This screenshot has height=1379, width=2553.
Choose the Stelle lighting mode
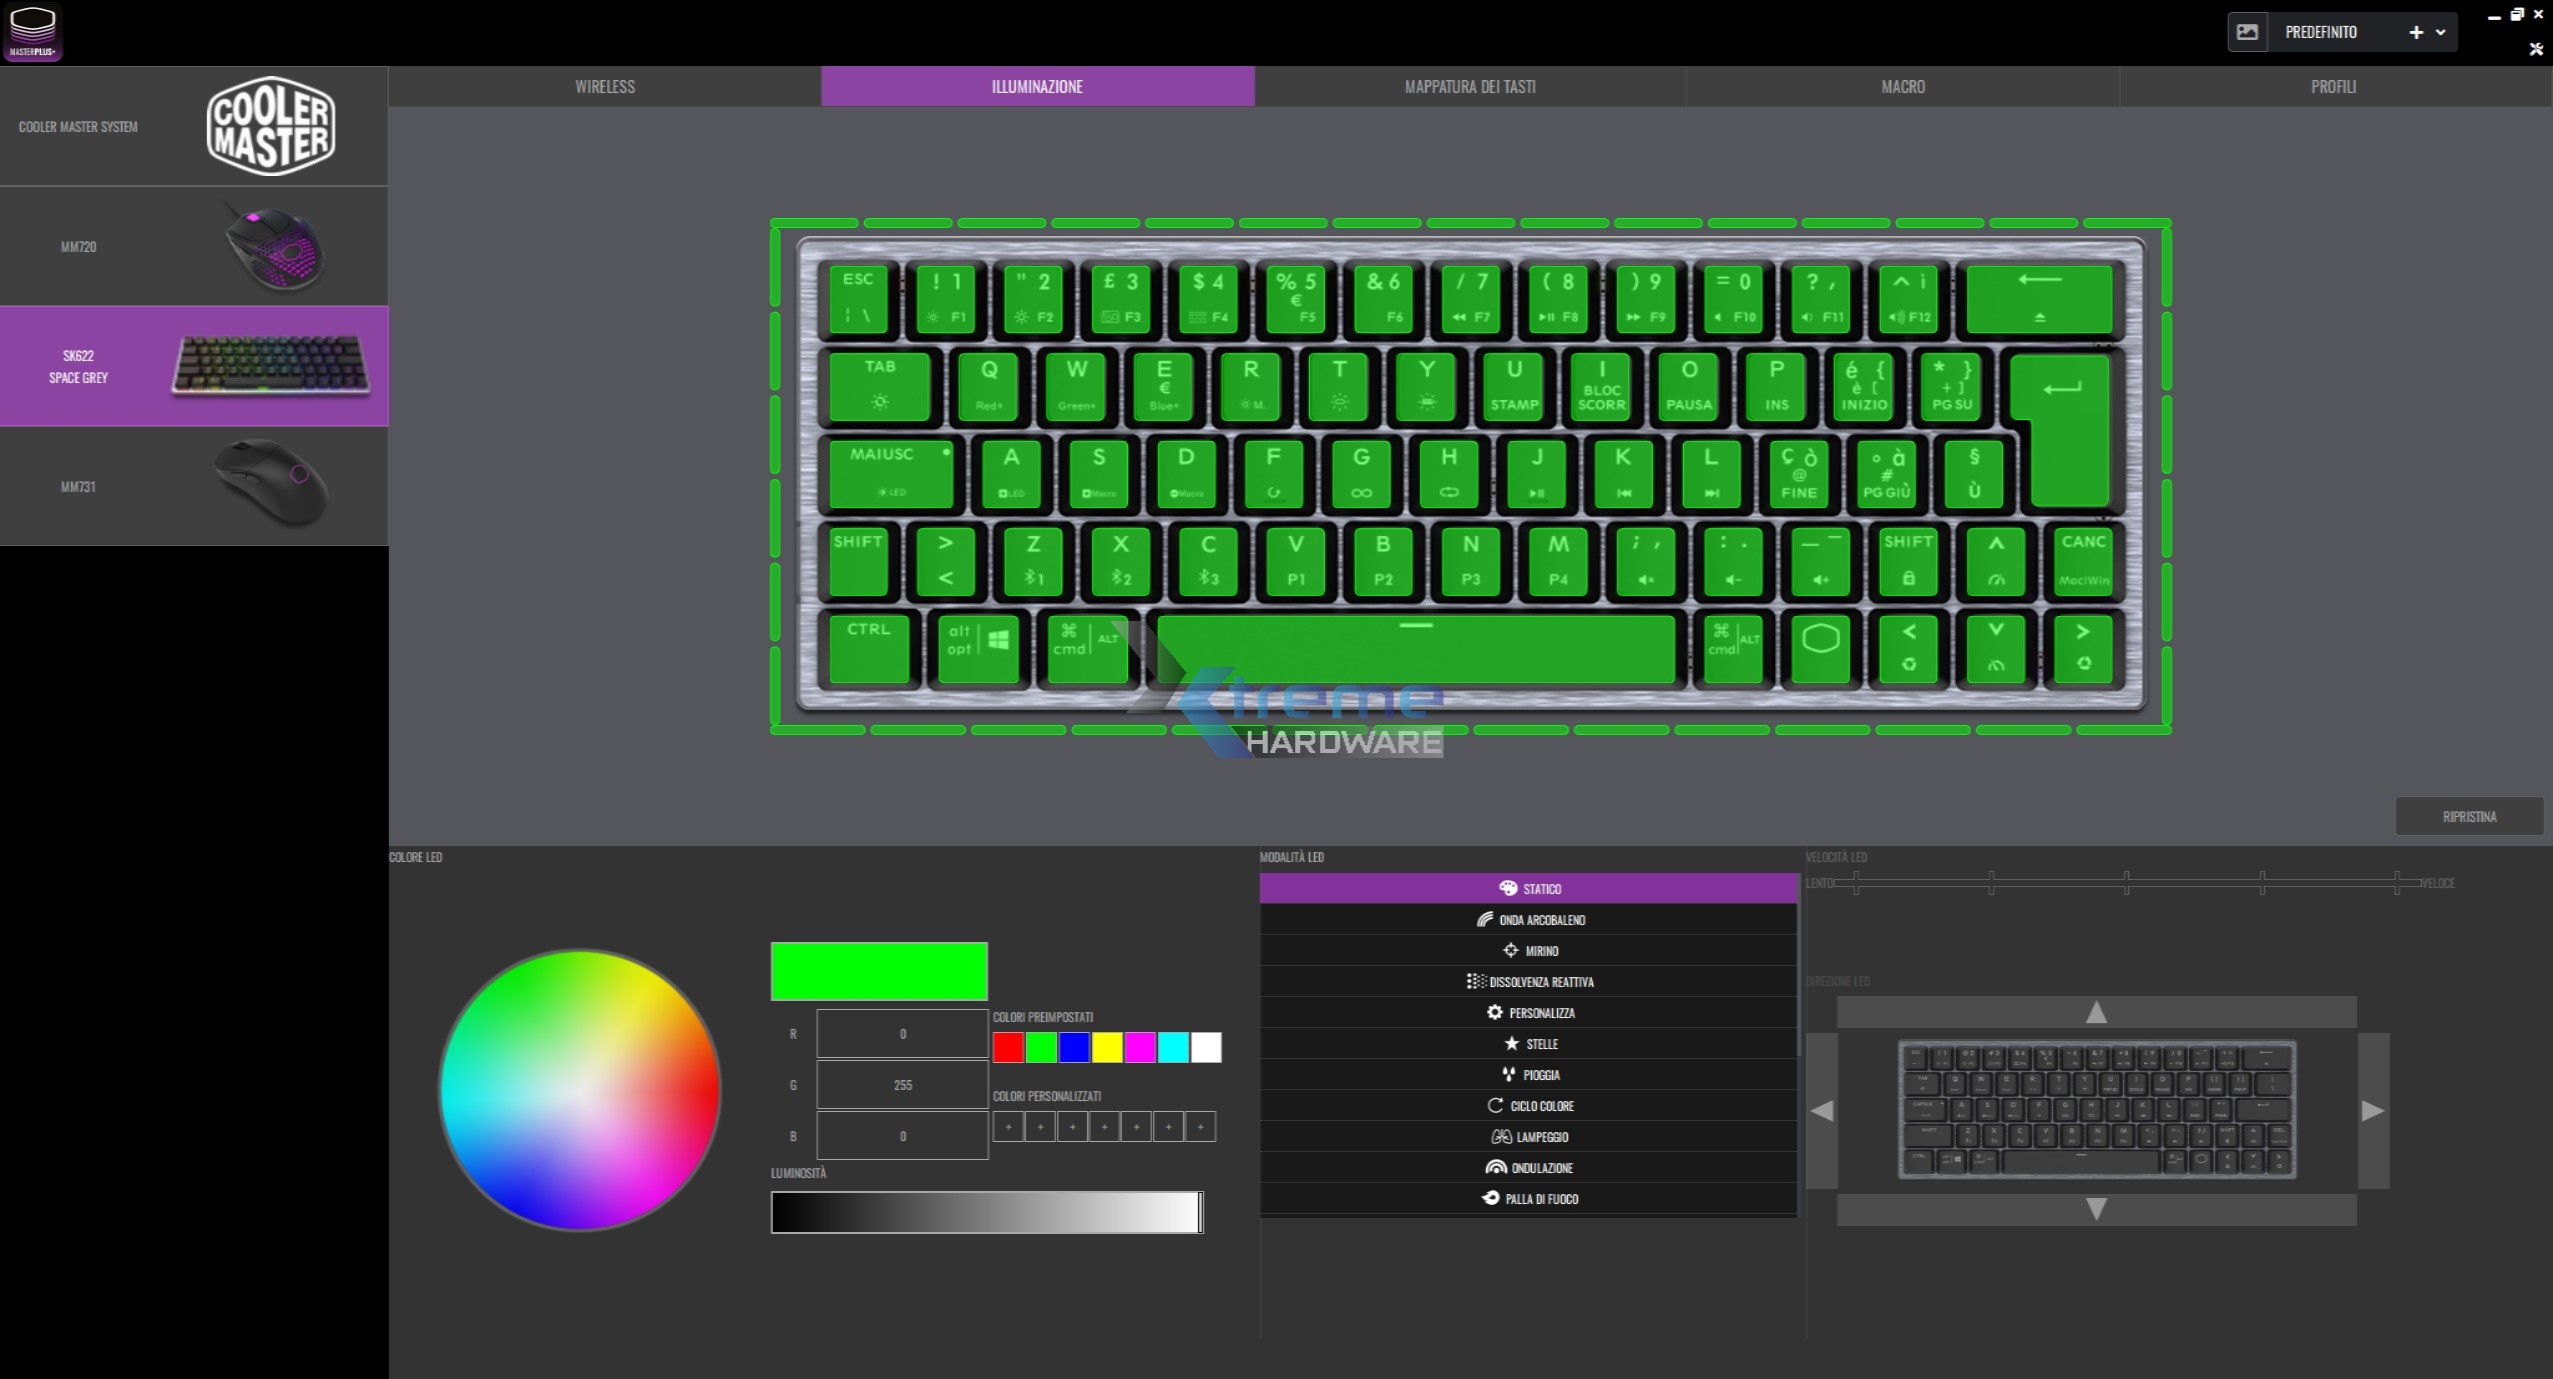coord(1529,1044)
